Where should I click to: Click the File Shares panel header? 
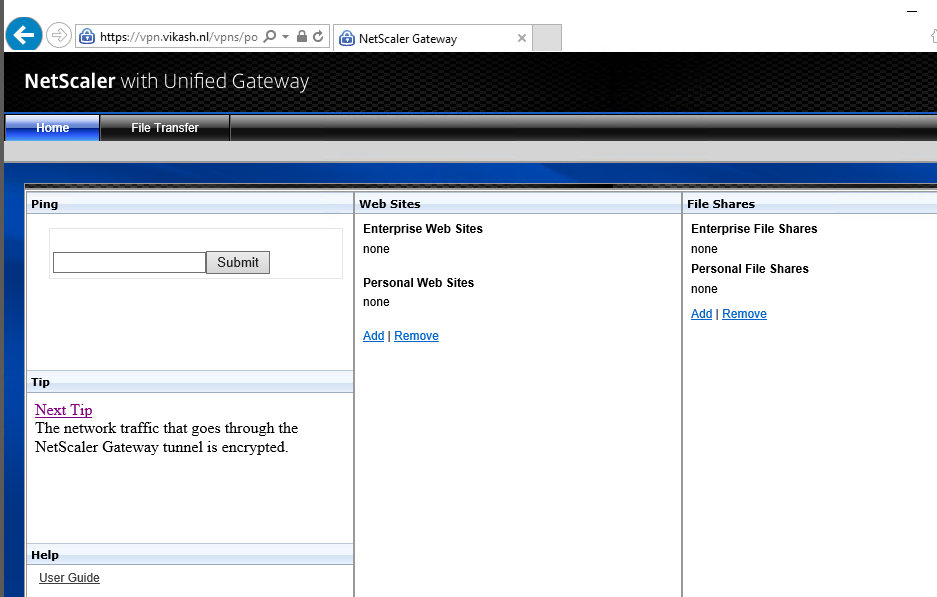[810, 204]
